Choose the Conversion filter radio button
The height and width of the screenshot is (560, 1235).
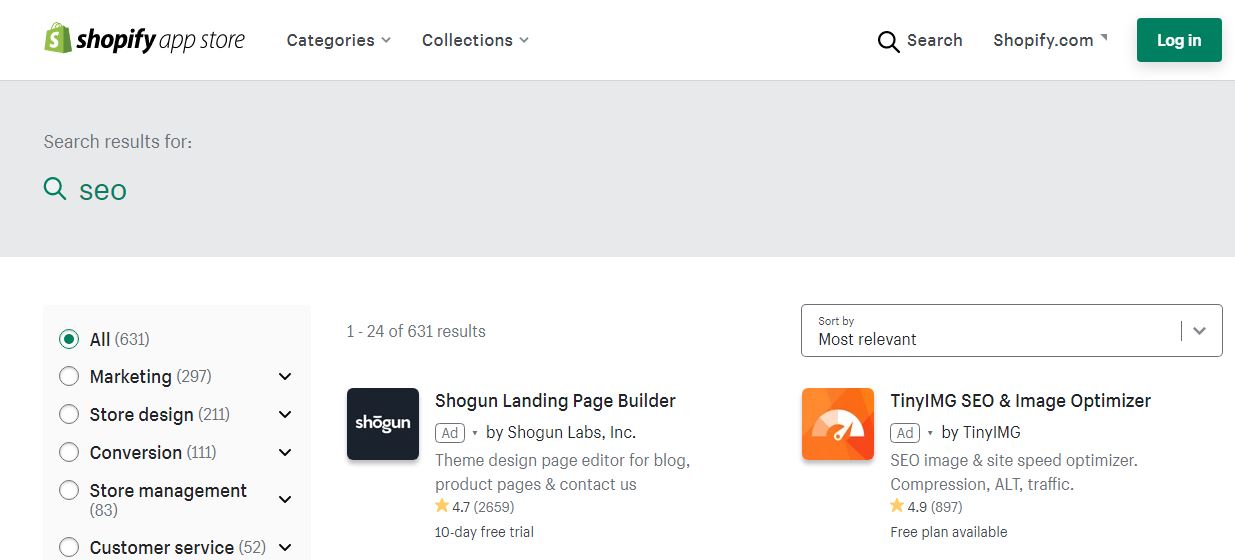(69, 452)
